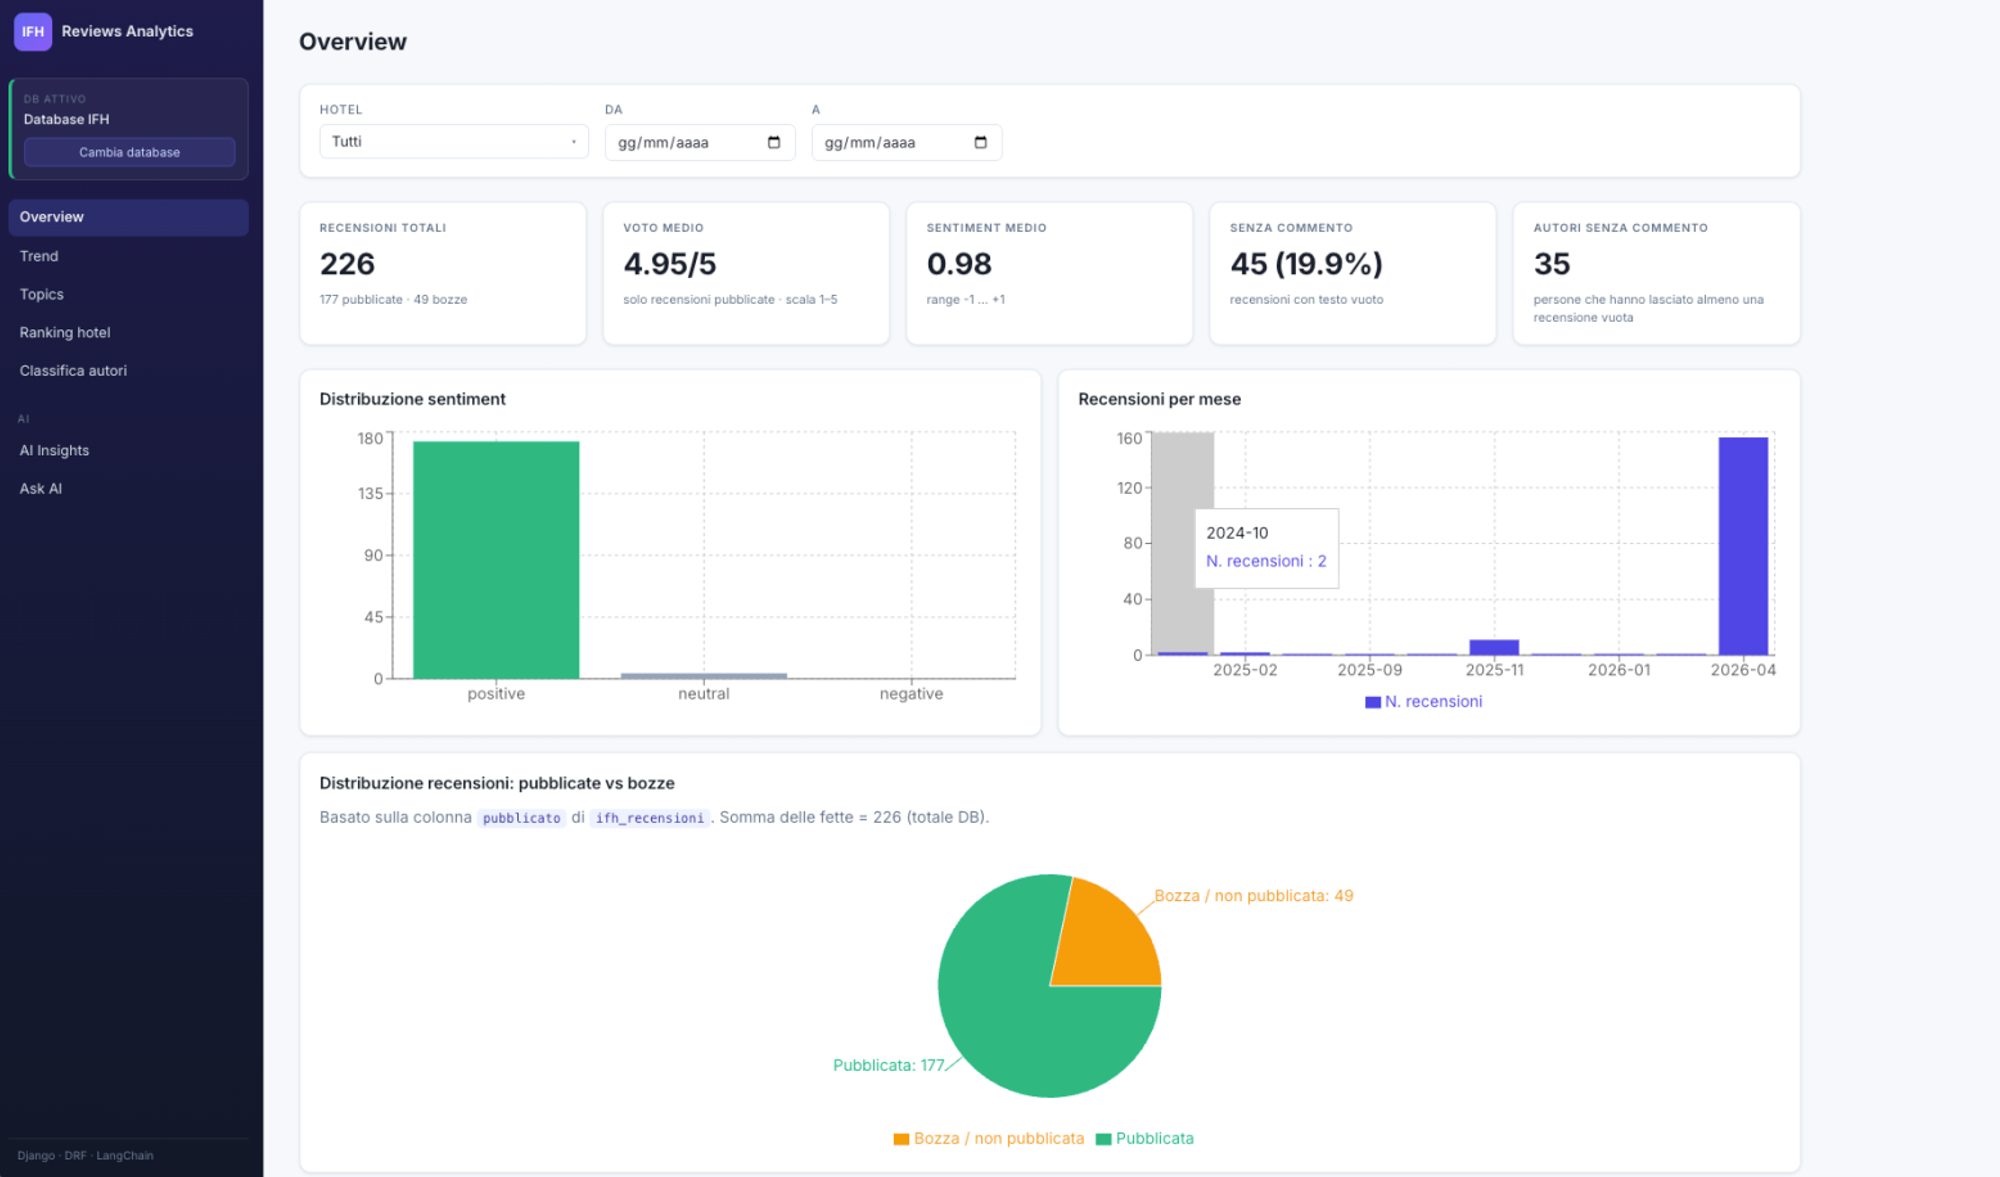Go to the Trend page
This screenshot has width=2000, height=1177.
128,256
